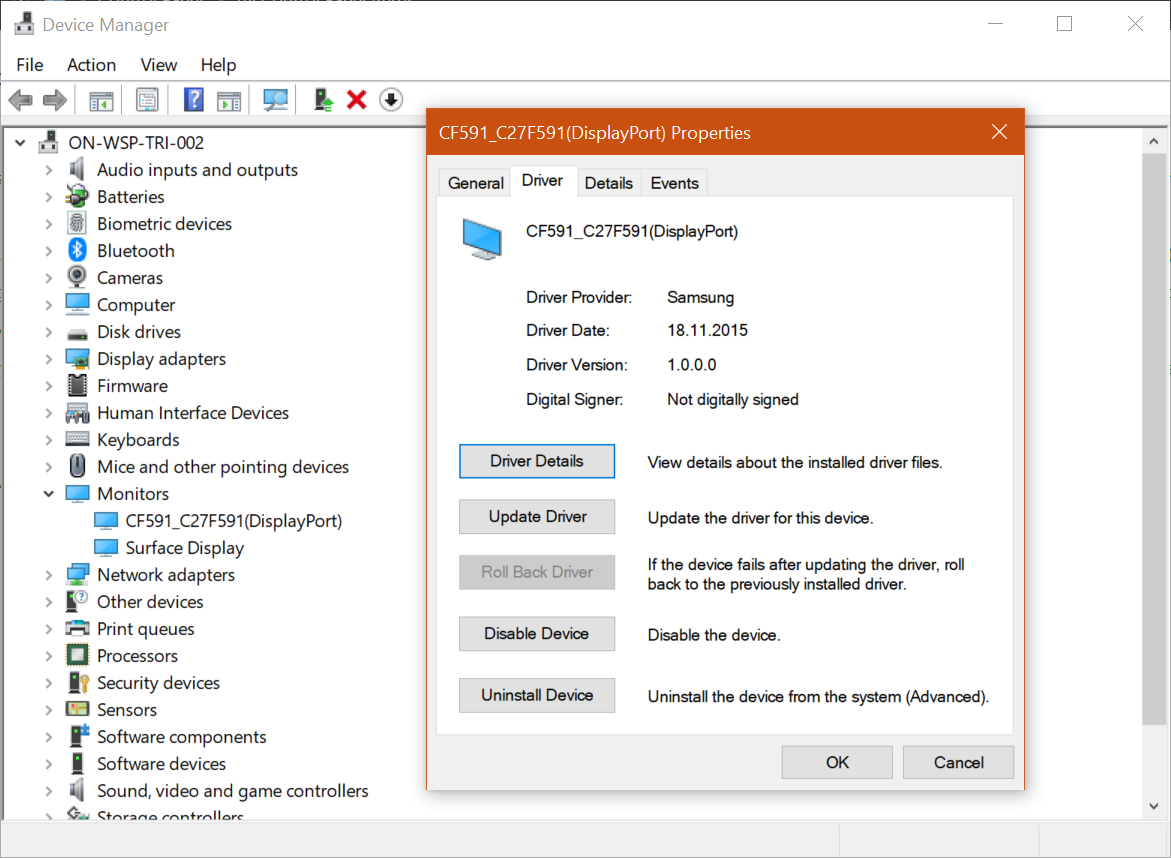Open the Action menu
Screen dimensions: 1171x858
click(x=91, y=65)
